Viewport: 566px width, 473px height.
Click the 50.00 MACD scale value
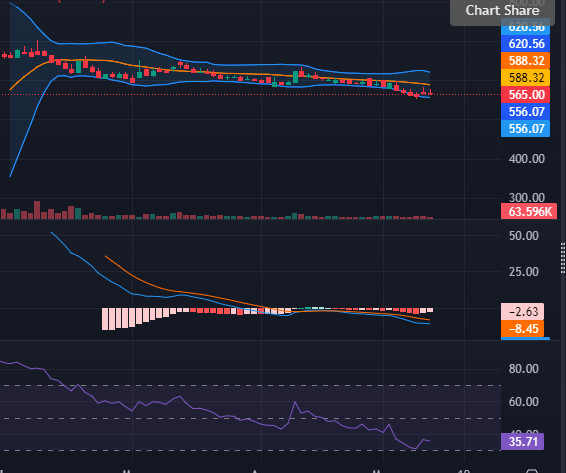click(x=524, y=236)
